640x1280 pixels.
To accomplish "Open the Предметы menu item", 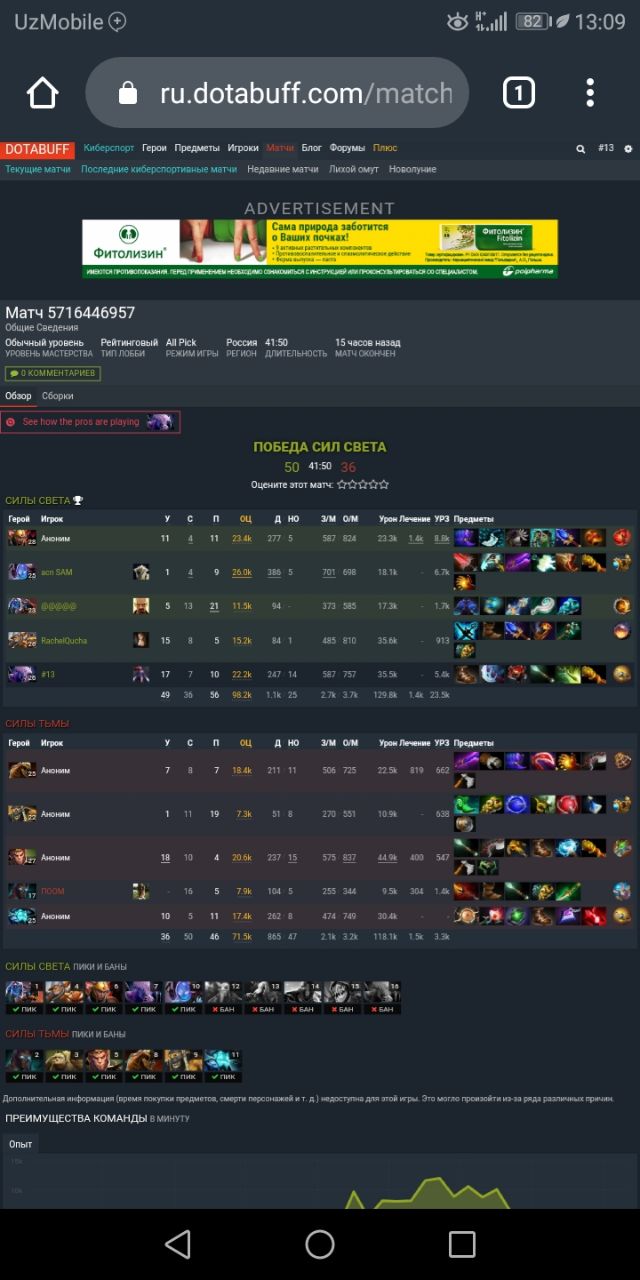I will pos(197,148).
